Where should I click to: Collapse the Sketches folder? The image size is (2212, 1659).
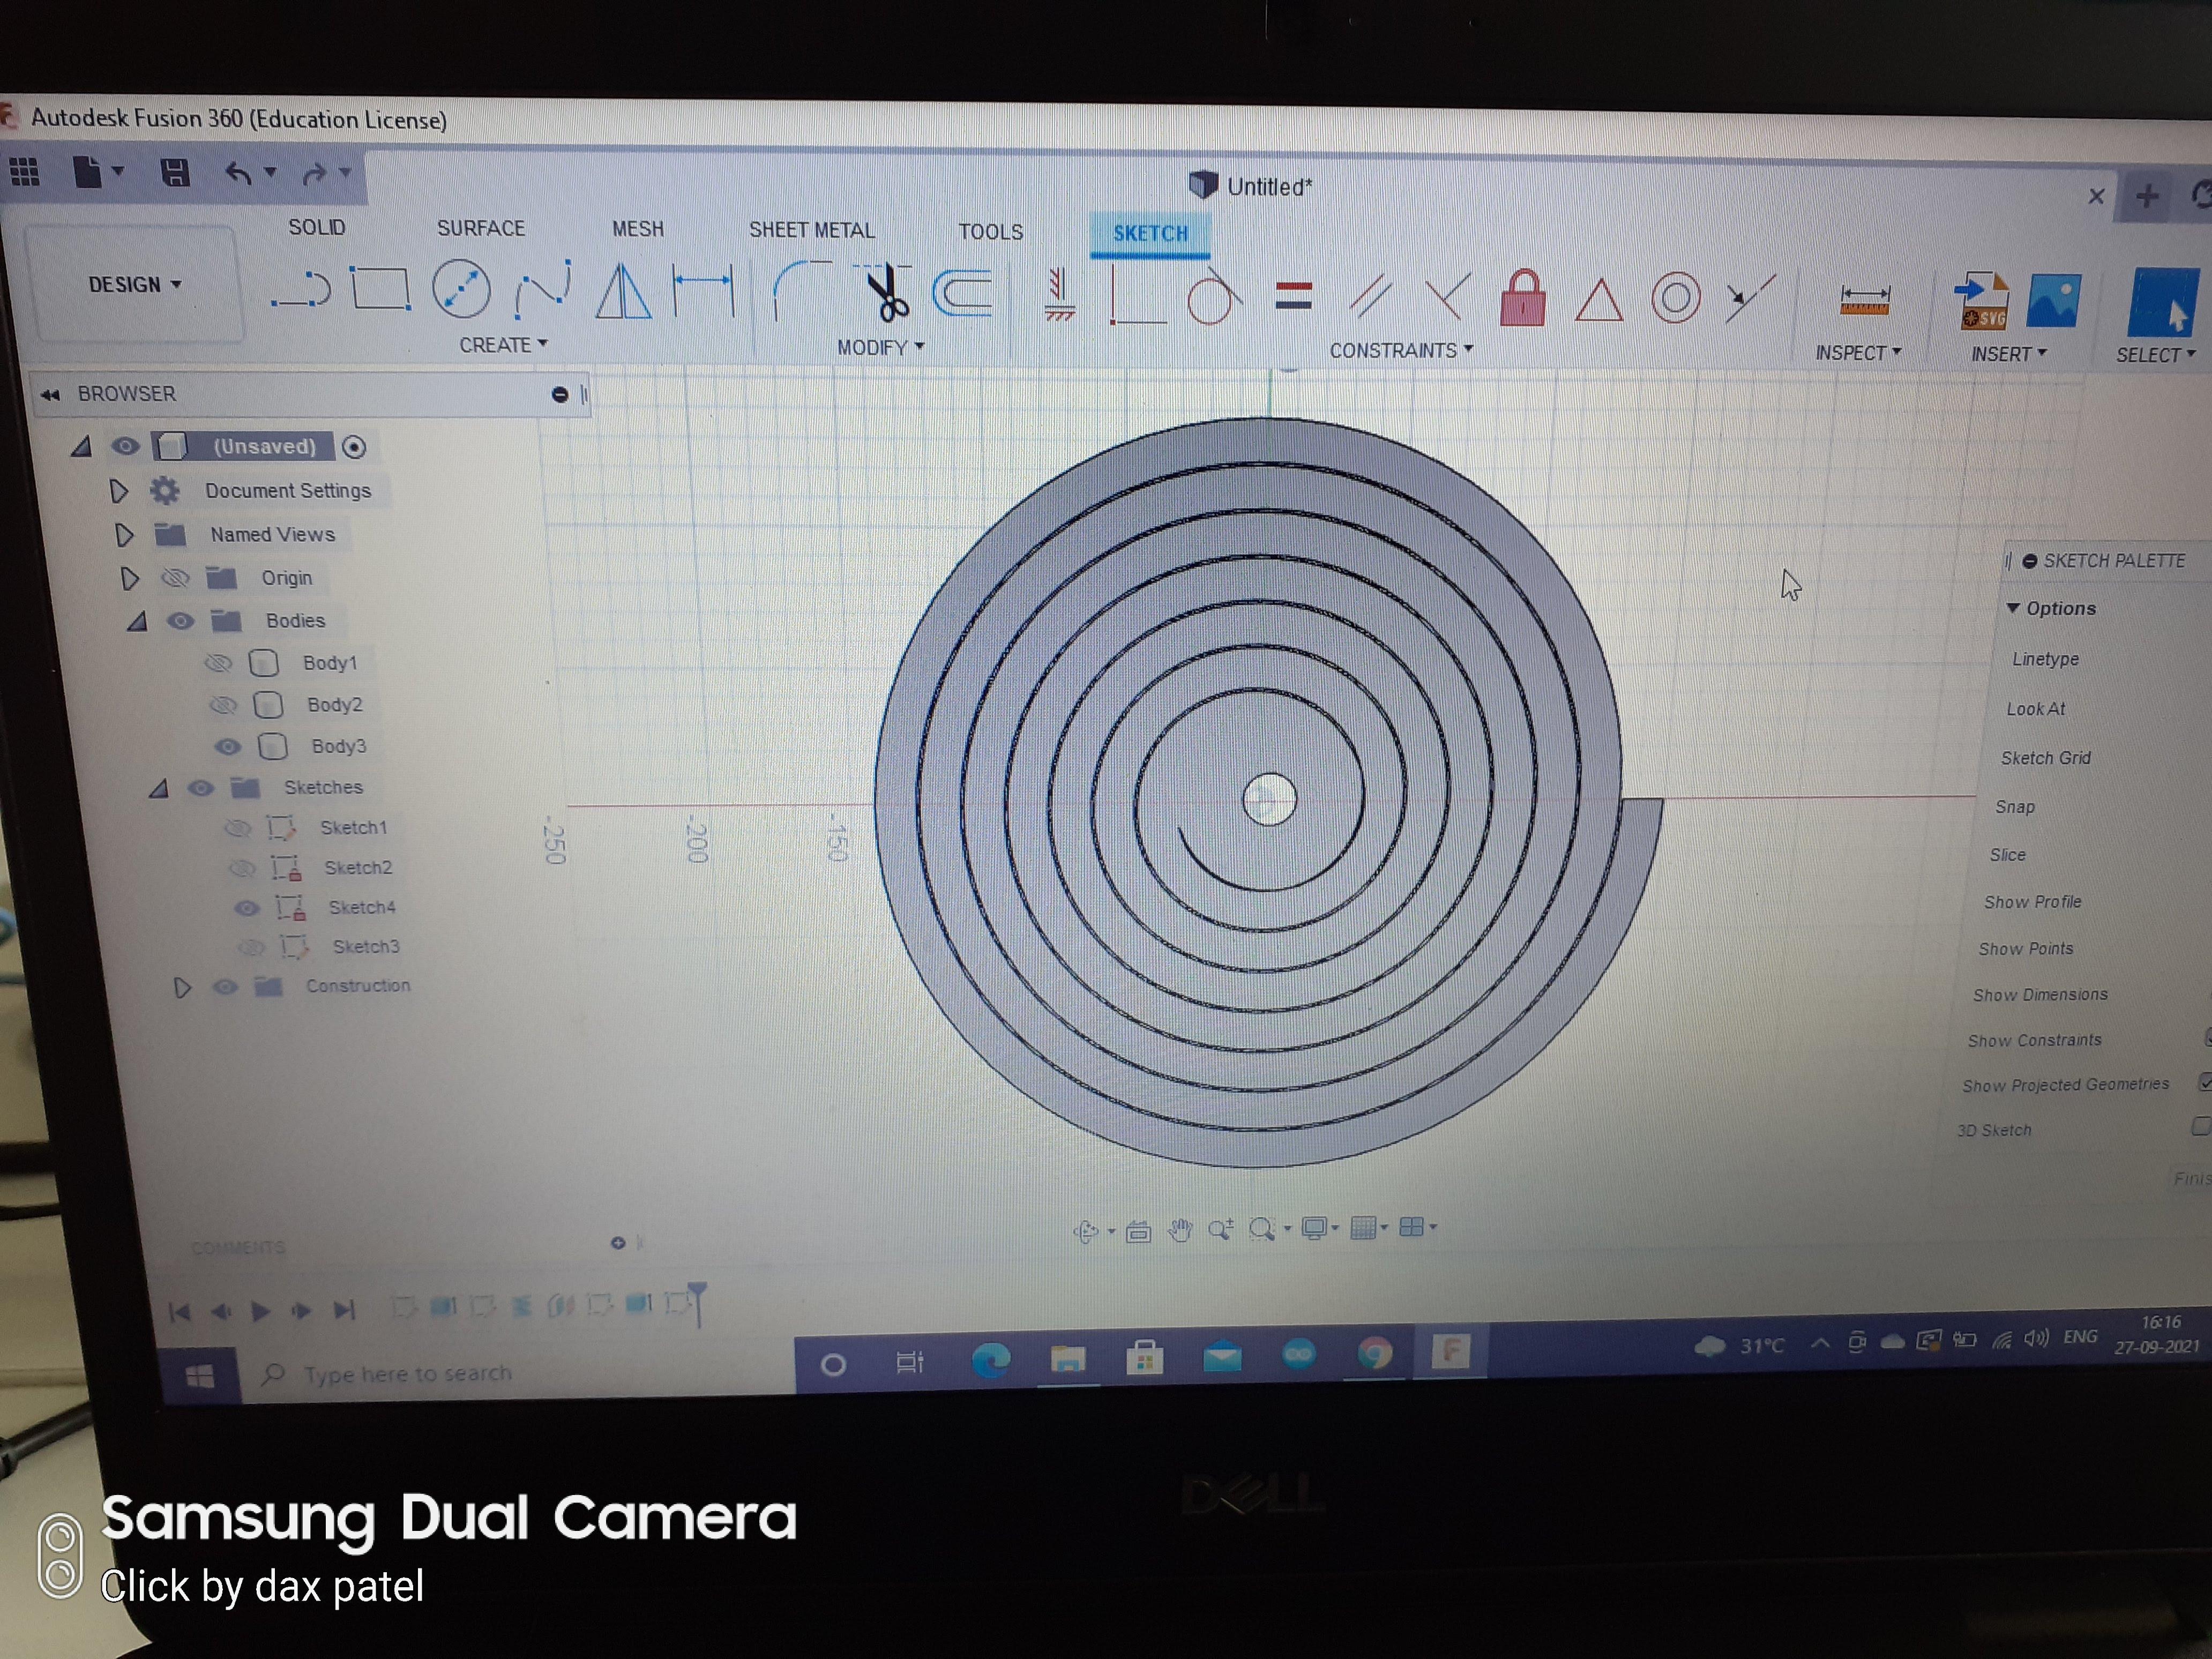(158, 789)
